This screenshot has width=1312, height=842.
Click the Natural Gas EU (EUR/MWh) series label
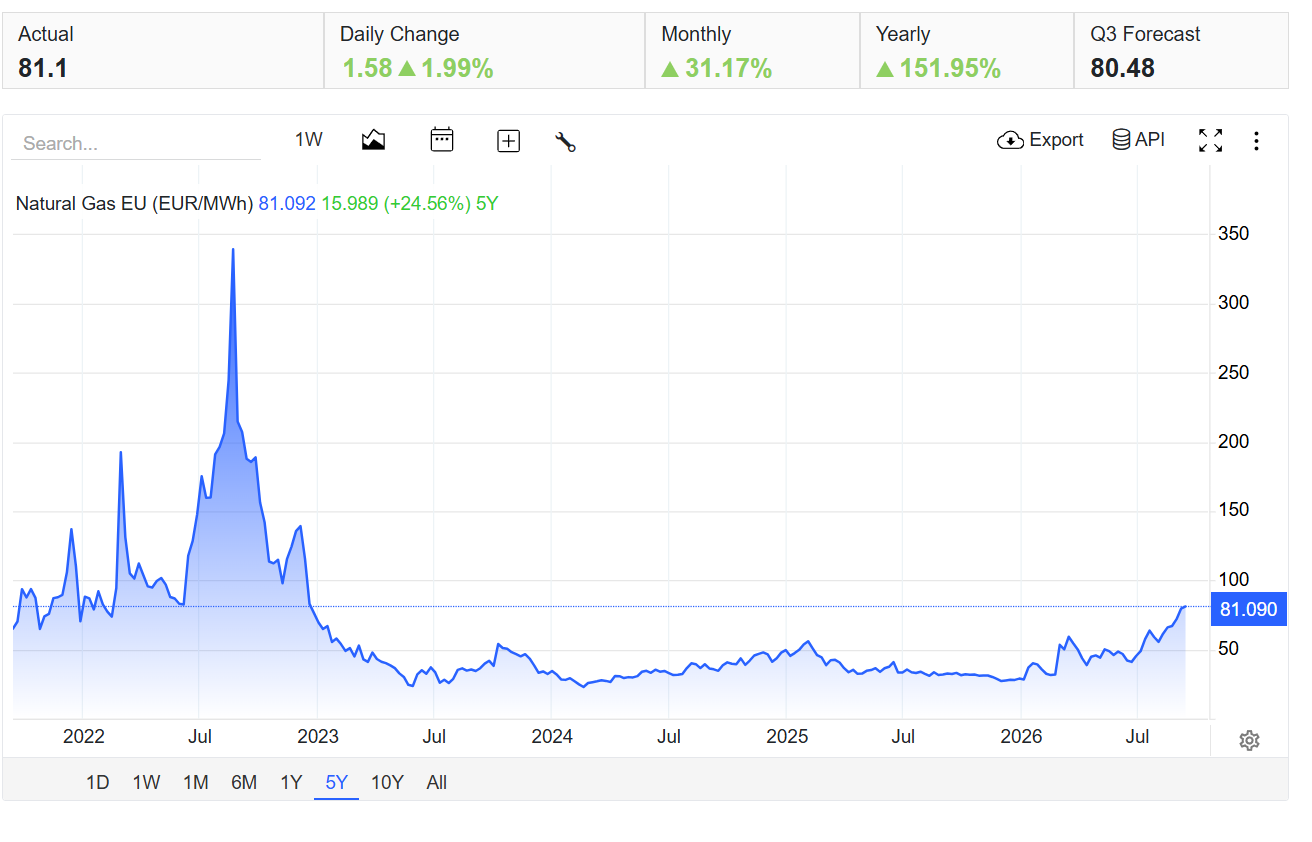[x=134, y=204]
